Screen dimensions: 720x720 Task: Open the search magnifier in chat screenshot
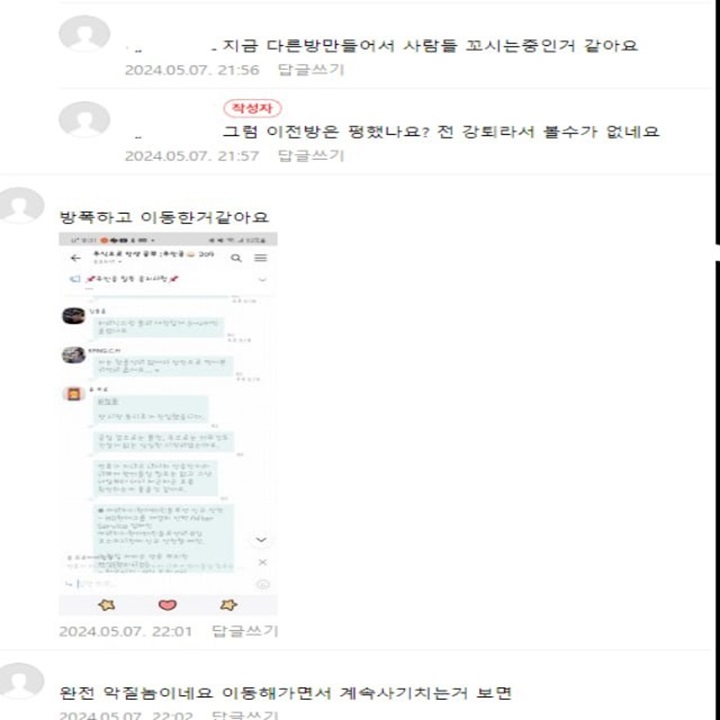(x=236, y=258)
